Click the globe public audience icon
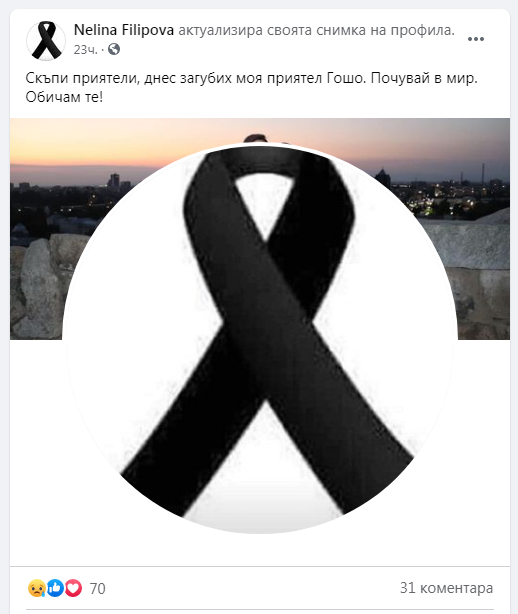The height and width of the screenshot is (614, 518). tap(114, 49)
